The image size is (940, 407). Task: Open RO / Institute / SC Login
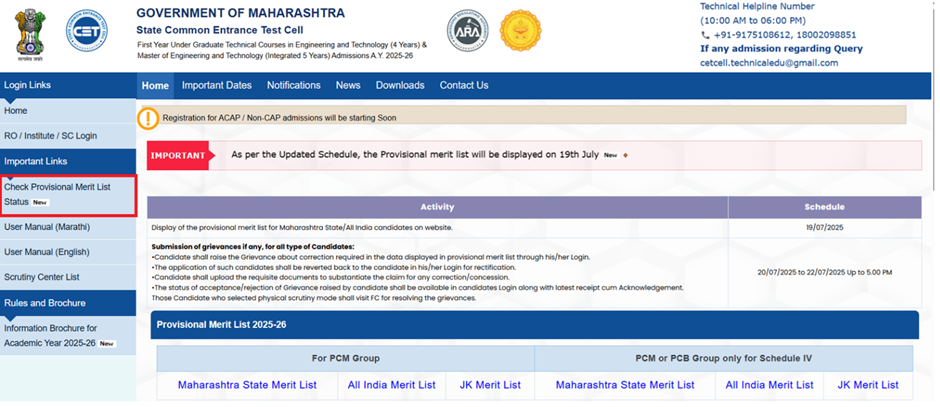click(x=51, y=135)
